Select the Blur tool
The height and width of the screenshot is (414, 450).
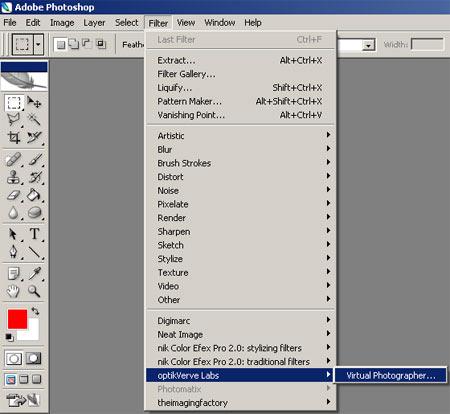point(14,213)
